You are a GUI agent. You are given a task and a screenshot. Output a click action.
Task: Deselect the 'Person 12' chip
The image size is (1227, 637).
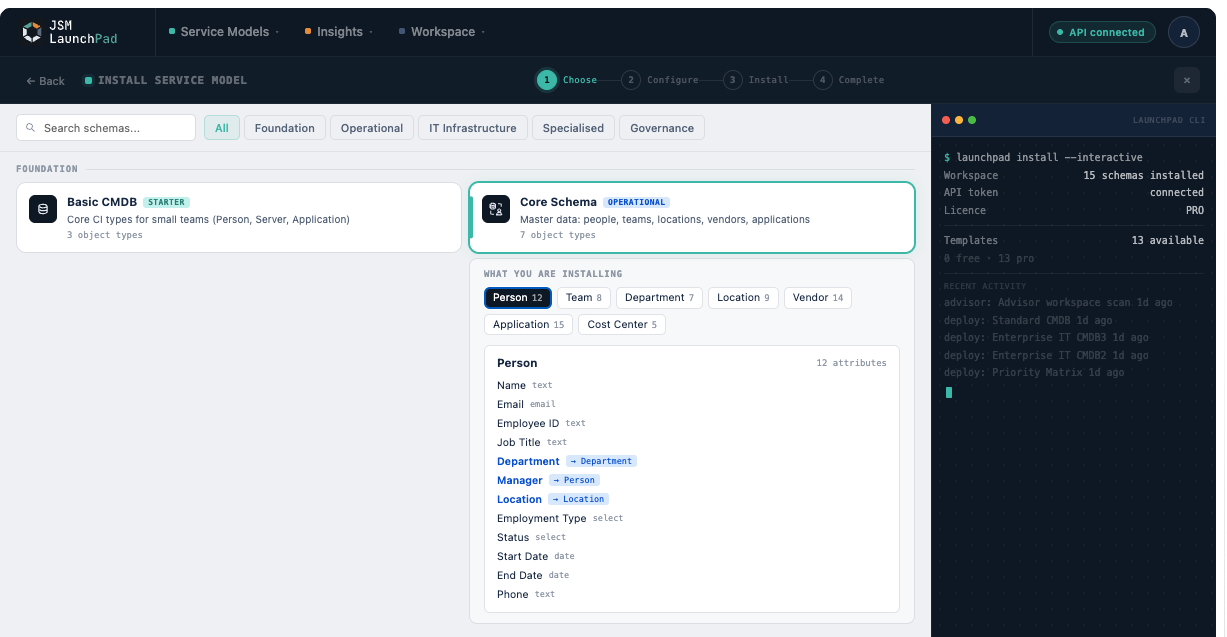[x=517, y=297]
